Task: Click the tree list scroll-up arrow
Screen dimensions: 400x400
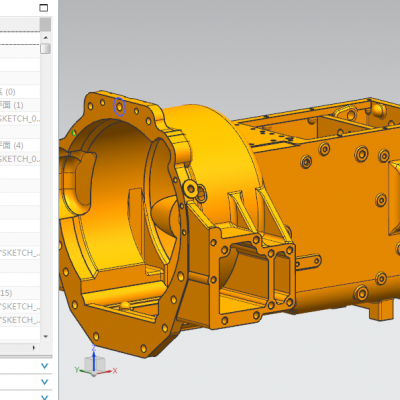Action: 46,37
